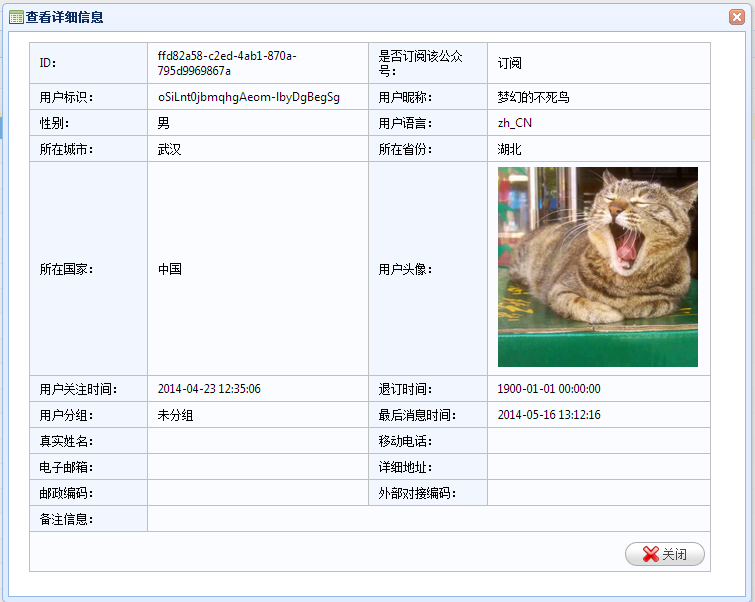Click the 用户关注时间: label
The width and height of the screenshot is (755, 602).
[x=78, y=389]
